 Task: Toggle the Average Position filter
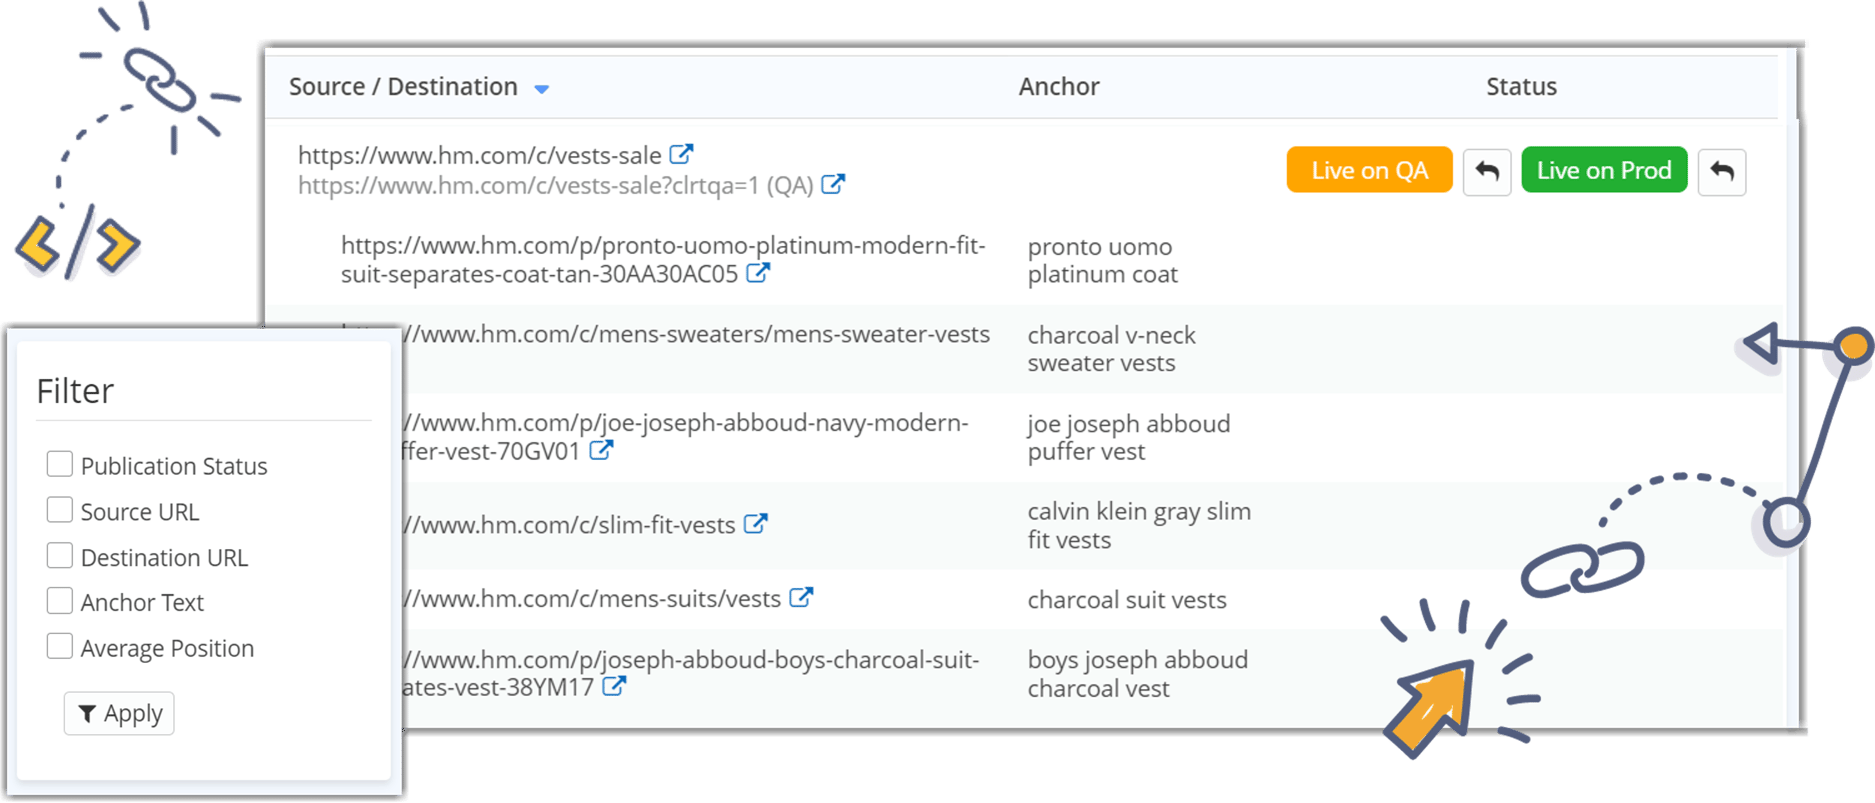point(60,645)
